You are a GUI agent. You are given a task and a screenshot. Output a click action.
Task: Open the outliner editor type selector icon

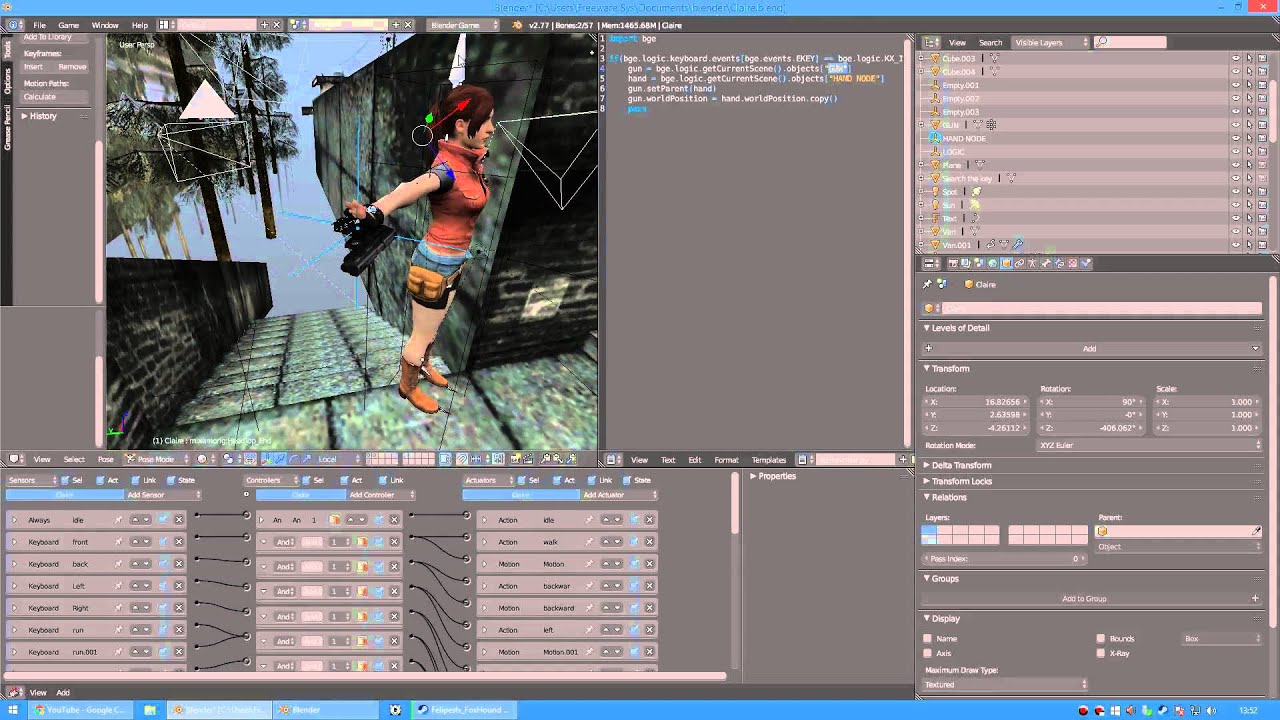click(x=931, y=42)
